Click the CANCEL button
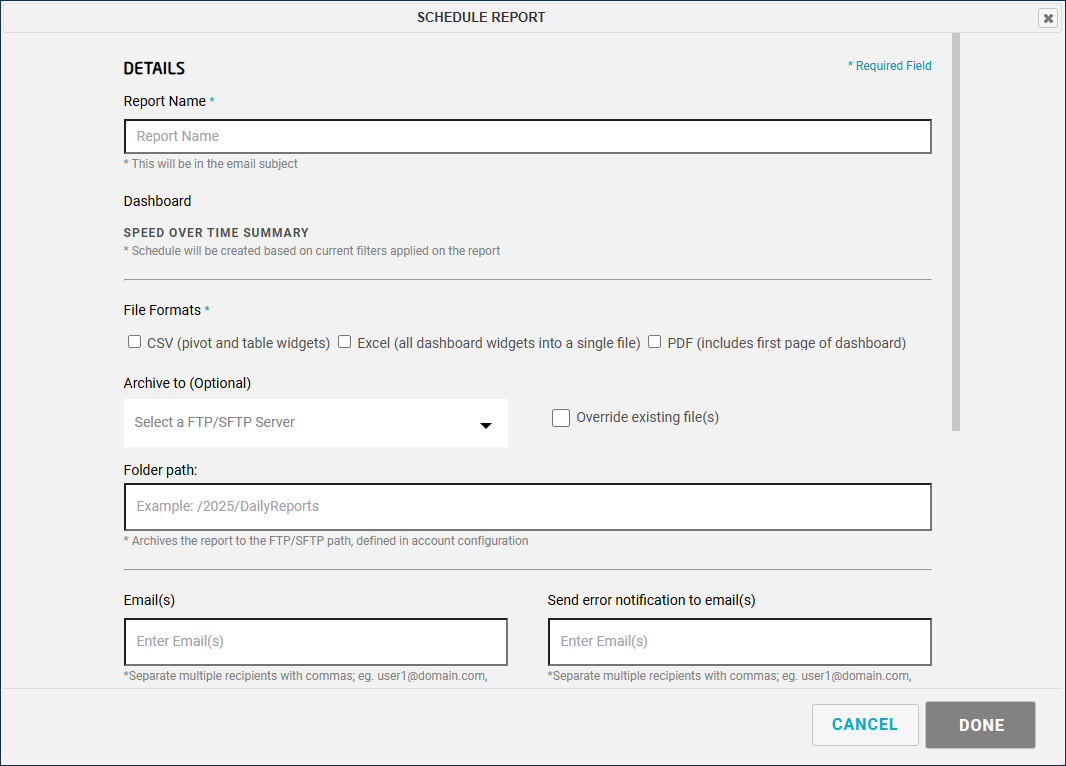 pyautogui.click(x=865, y=725)
